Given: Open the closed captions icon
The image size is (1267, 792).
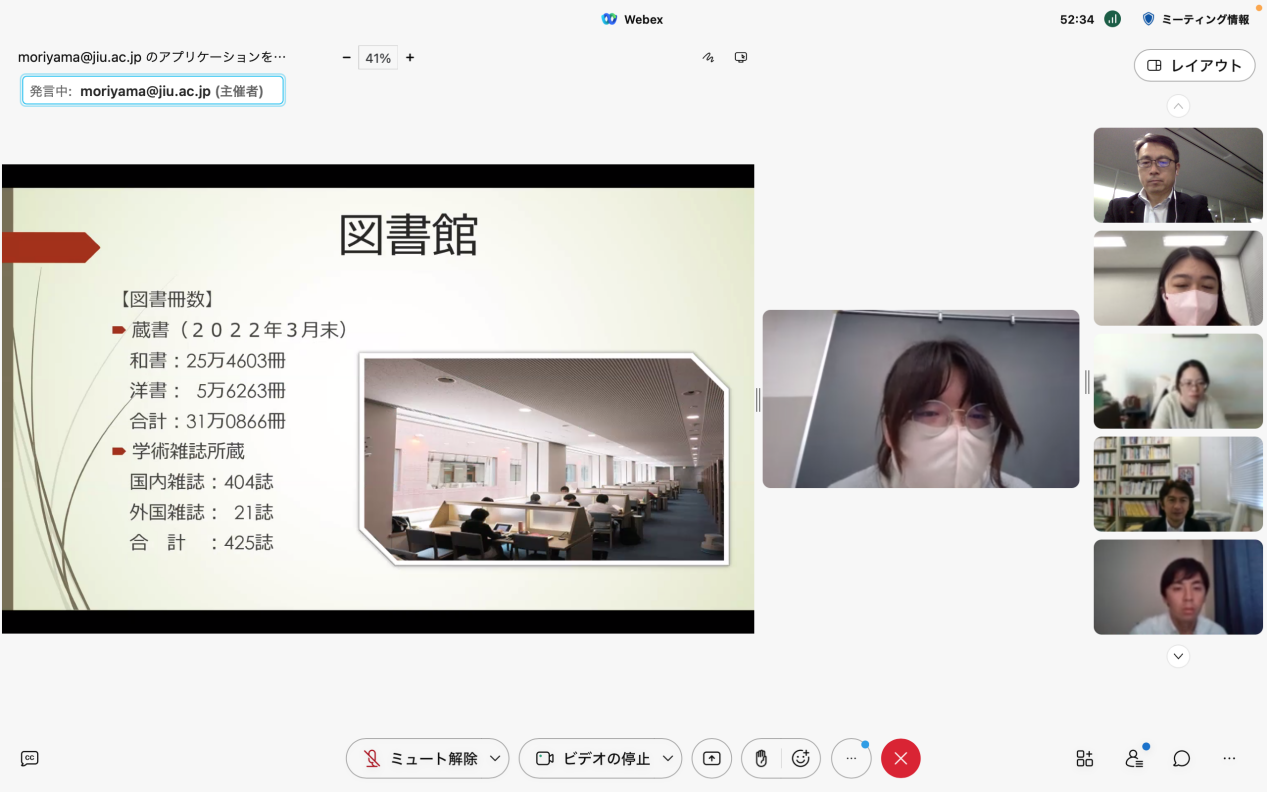Looking at the screenshot, I should pyautogui.click(x=30, y=758).
